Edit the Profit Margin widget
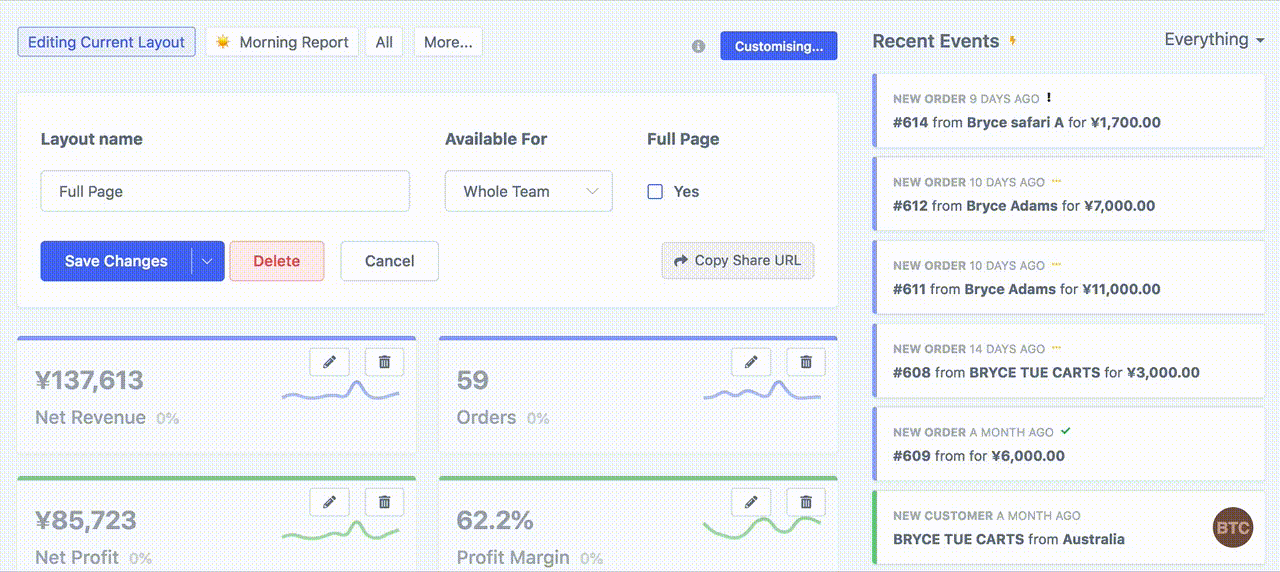Screen dimensions: 1280x572 (751, 502)
